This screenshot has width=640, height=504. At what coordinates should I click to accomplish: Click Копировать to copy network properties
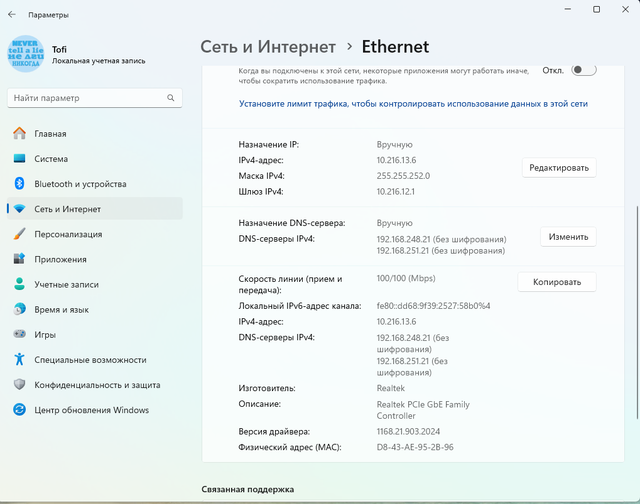point(557,282)
